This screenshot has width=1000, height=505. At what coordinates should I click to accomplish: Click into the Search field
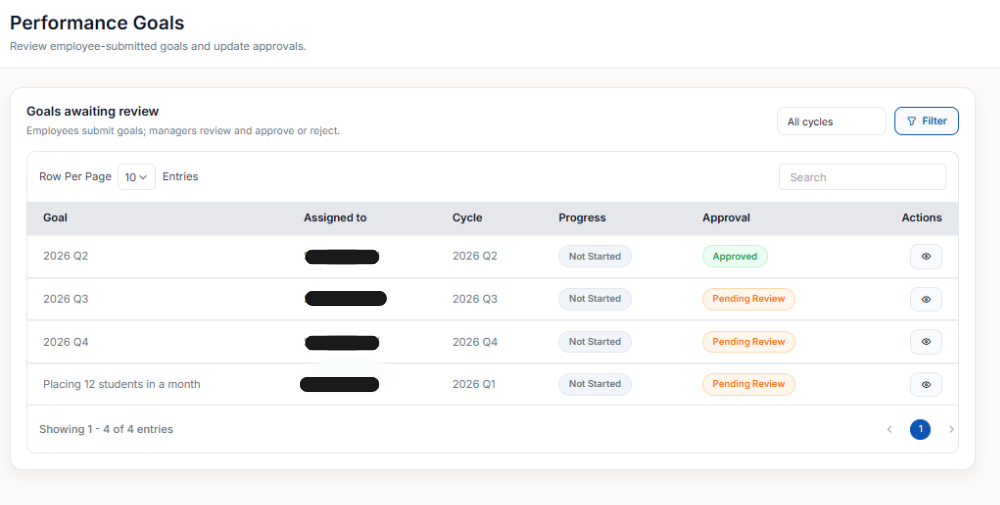861,177
